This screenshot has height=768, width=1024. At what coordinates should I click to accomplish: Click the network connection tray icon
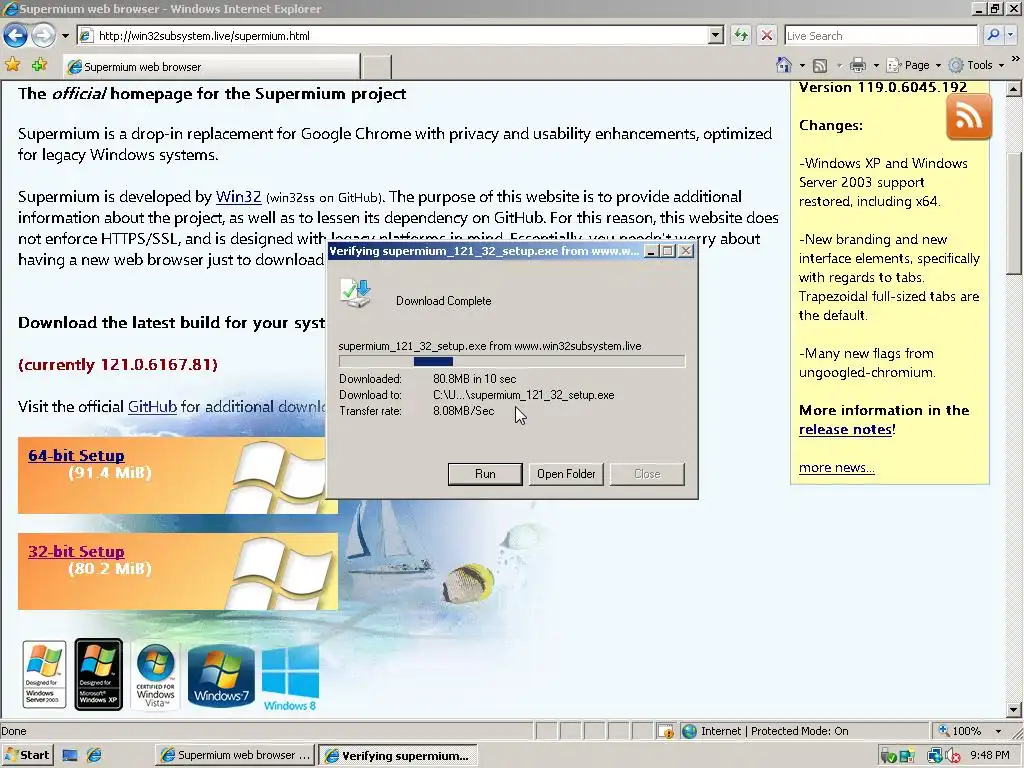[x=935, y=756]
